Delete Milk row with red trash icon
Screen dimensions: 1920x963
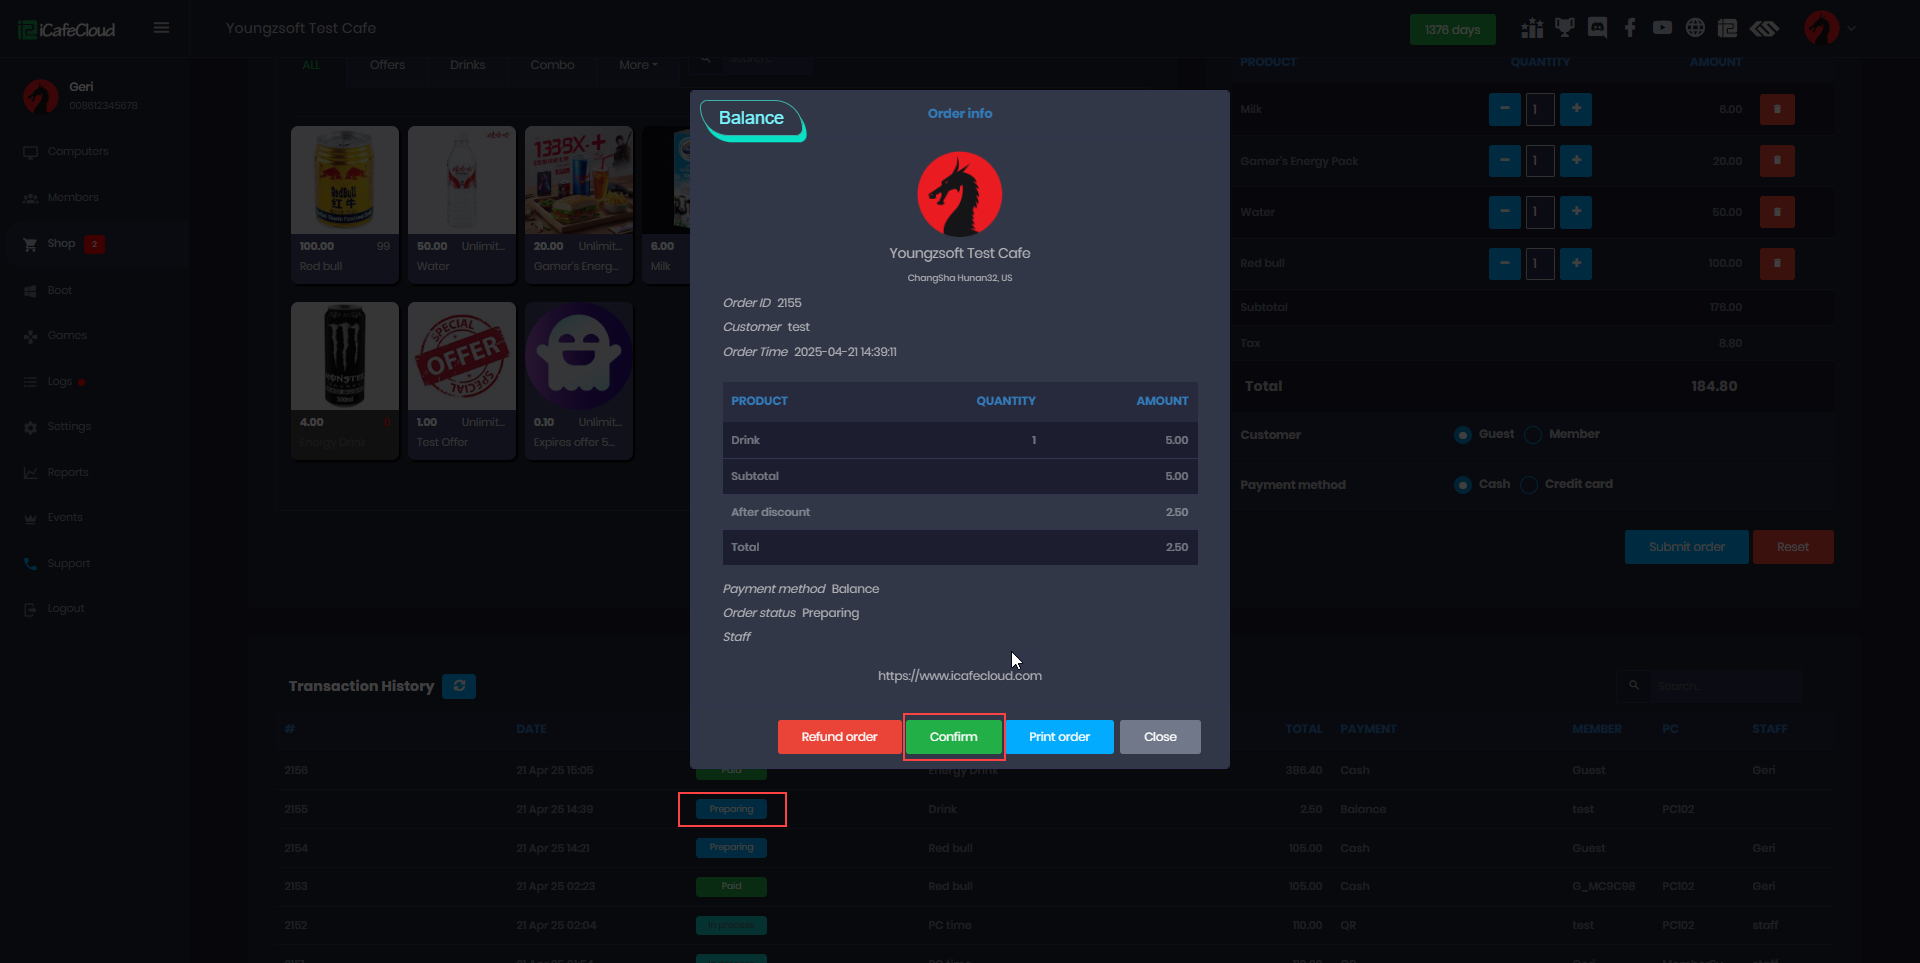1776,109
